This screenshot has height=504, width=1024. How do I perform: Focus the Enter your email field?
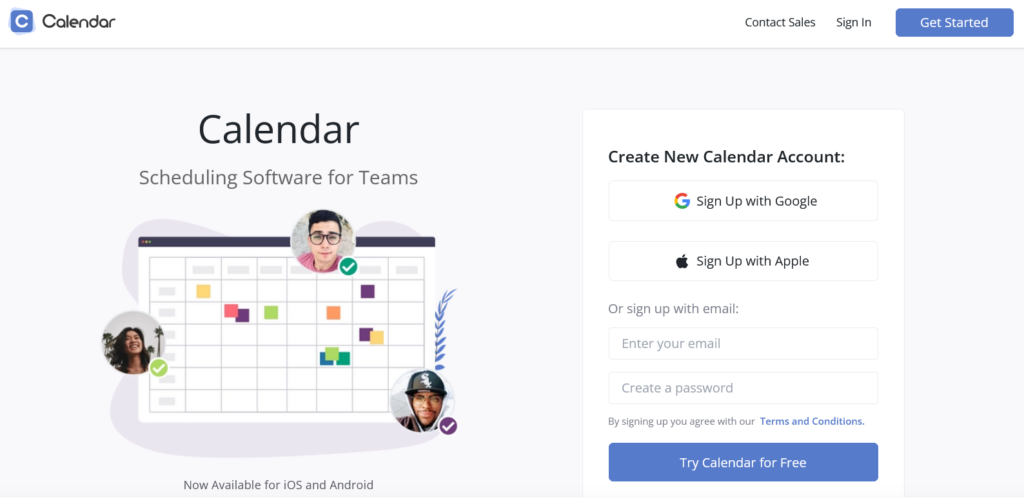743,343
